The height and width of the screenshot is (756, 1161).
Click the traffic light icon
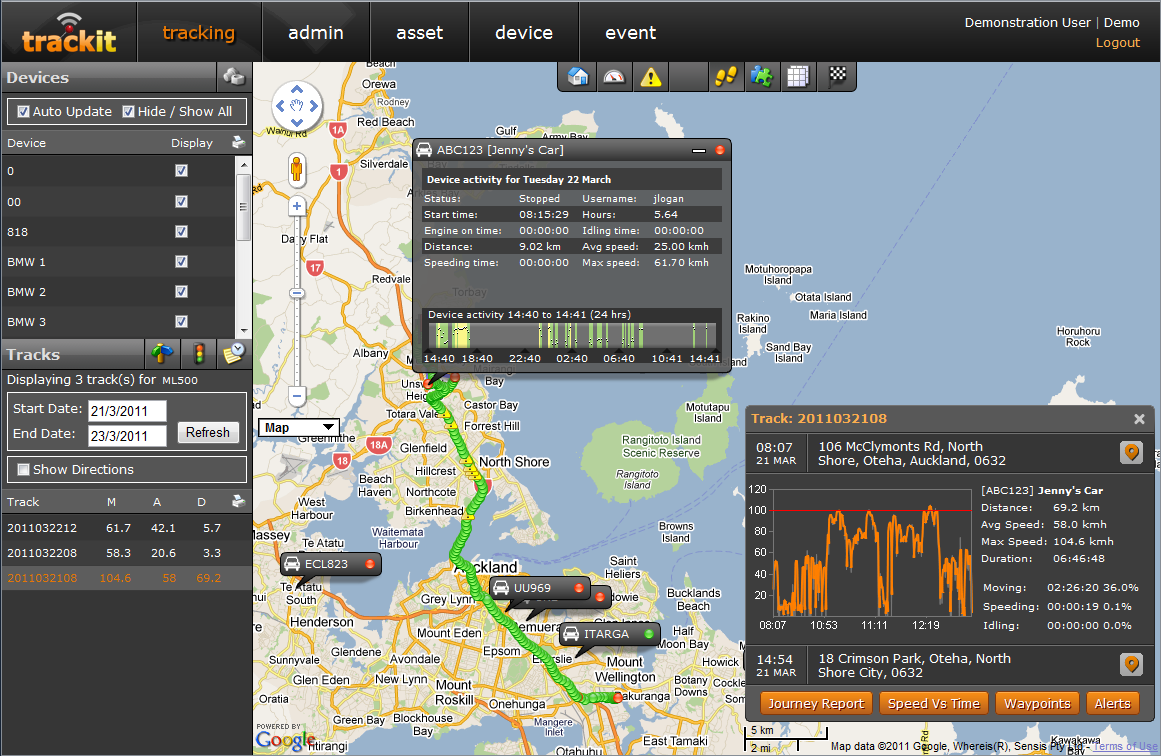(198, 354)
